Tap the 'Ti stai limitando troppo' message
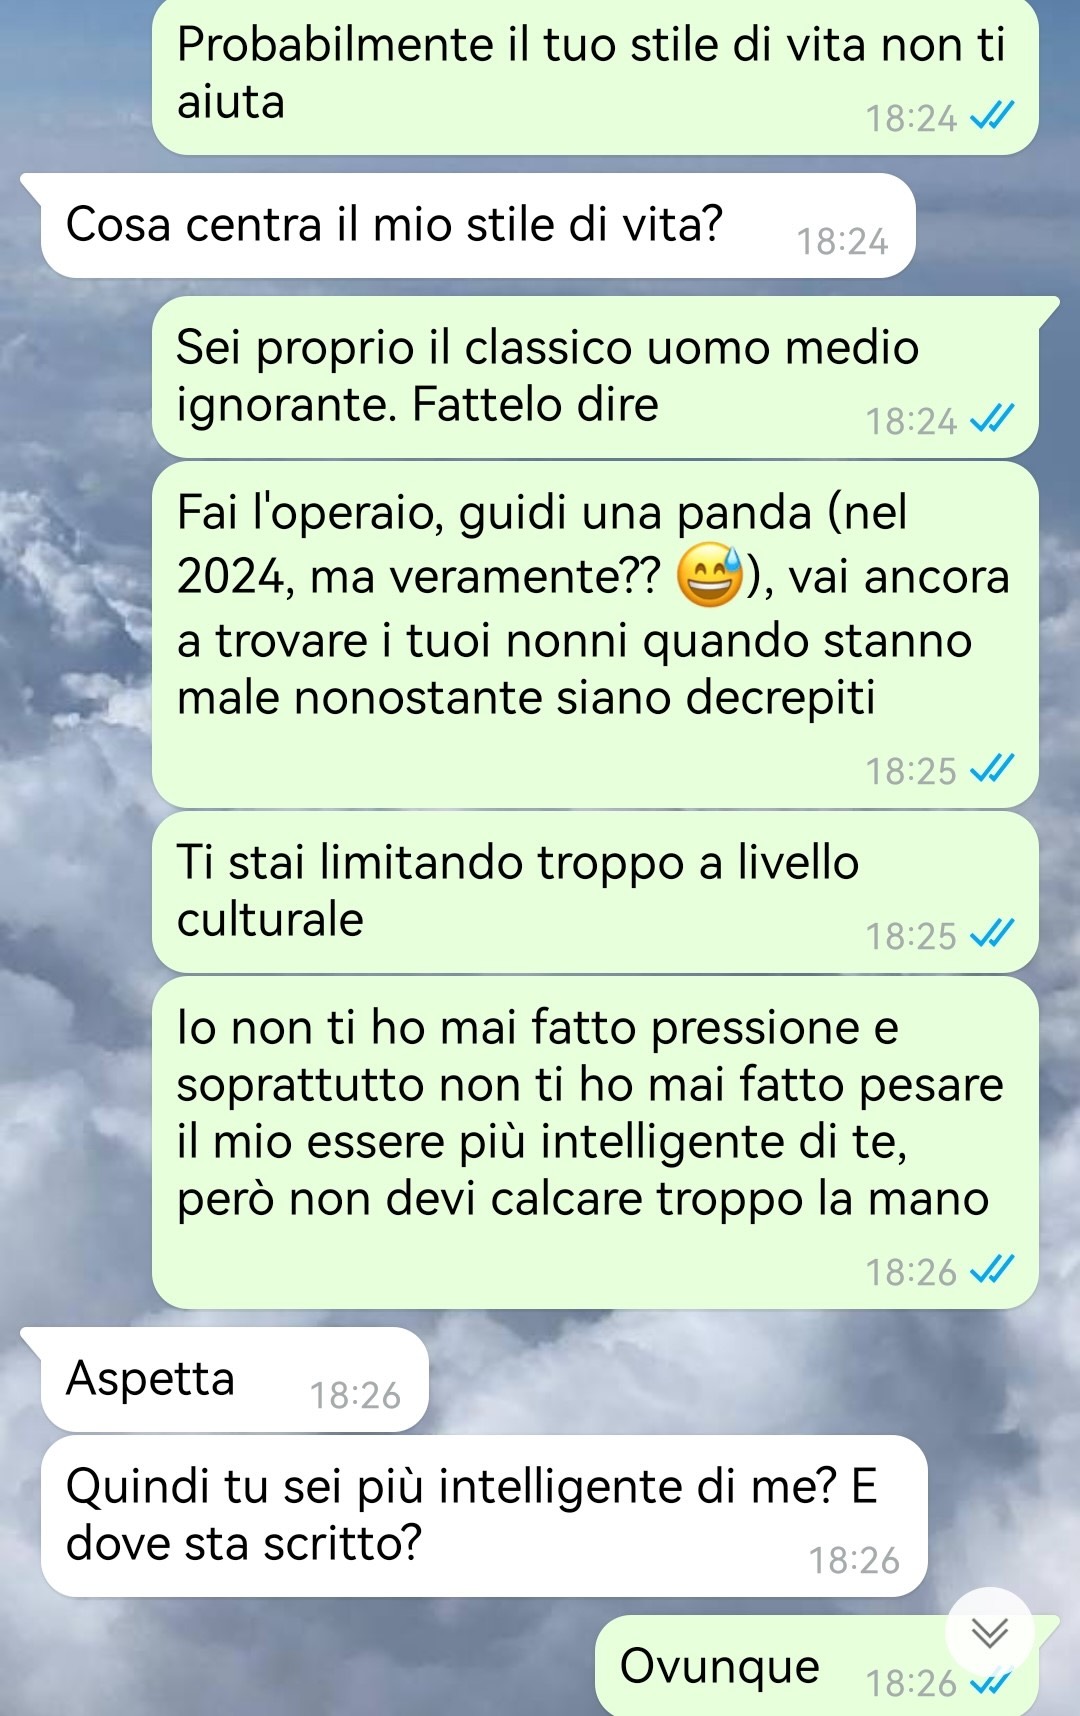 point(595,892)
